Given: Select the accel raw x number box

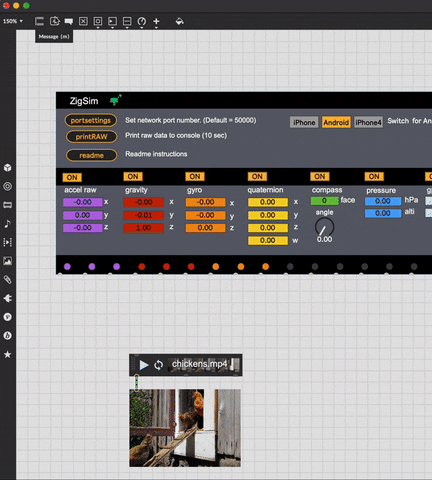Looking at the screenshot, I should point(83,202).
